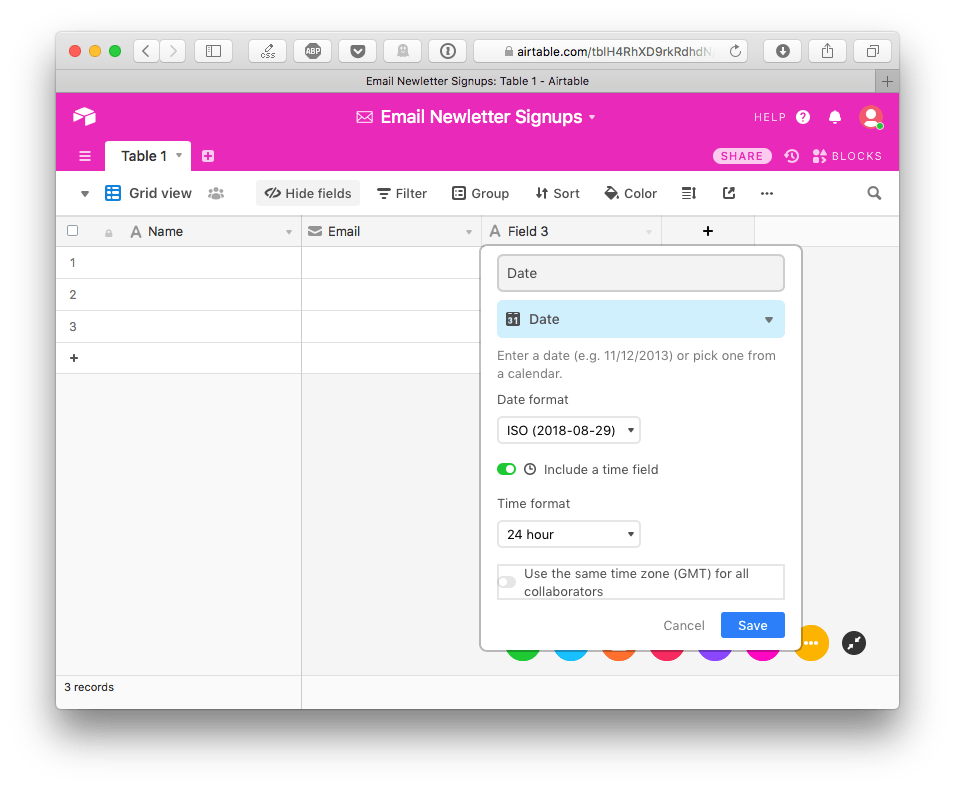Open the Email column dropdown arrow
955x789 pixels.
pyautogui.click(x=468, y=232)
